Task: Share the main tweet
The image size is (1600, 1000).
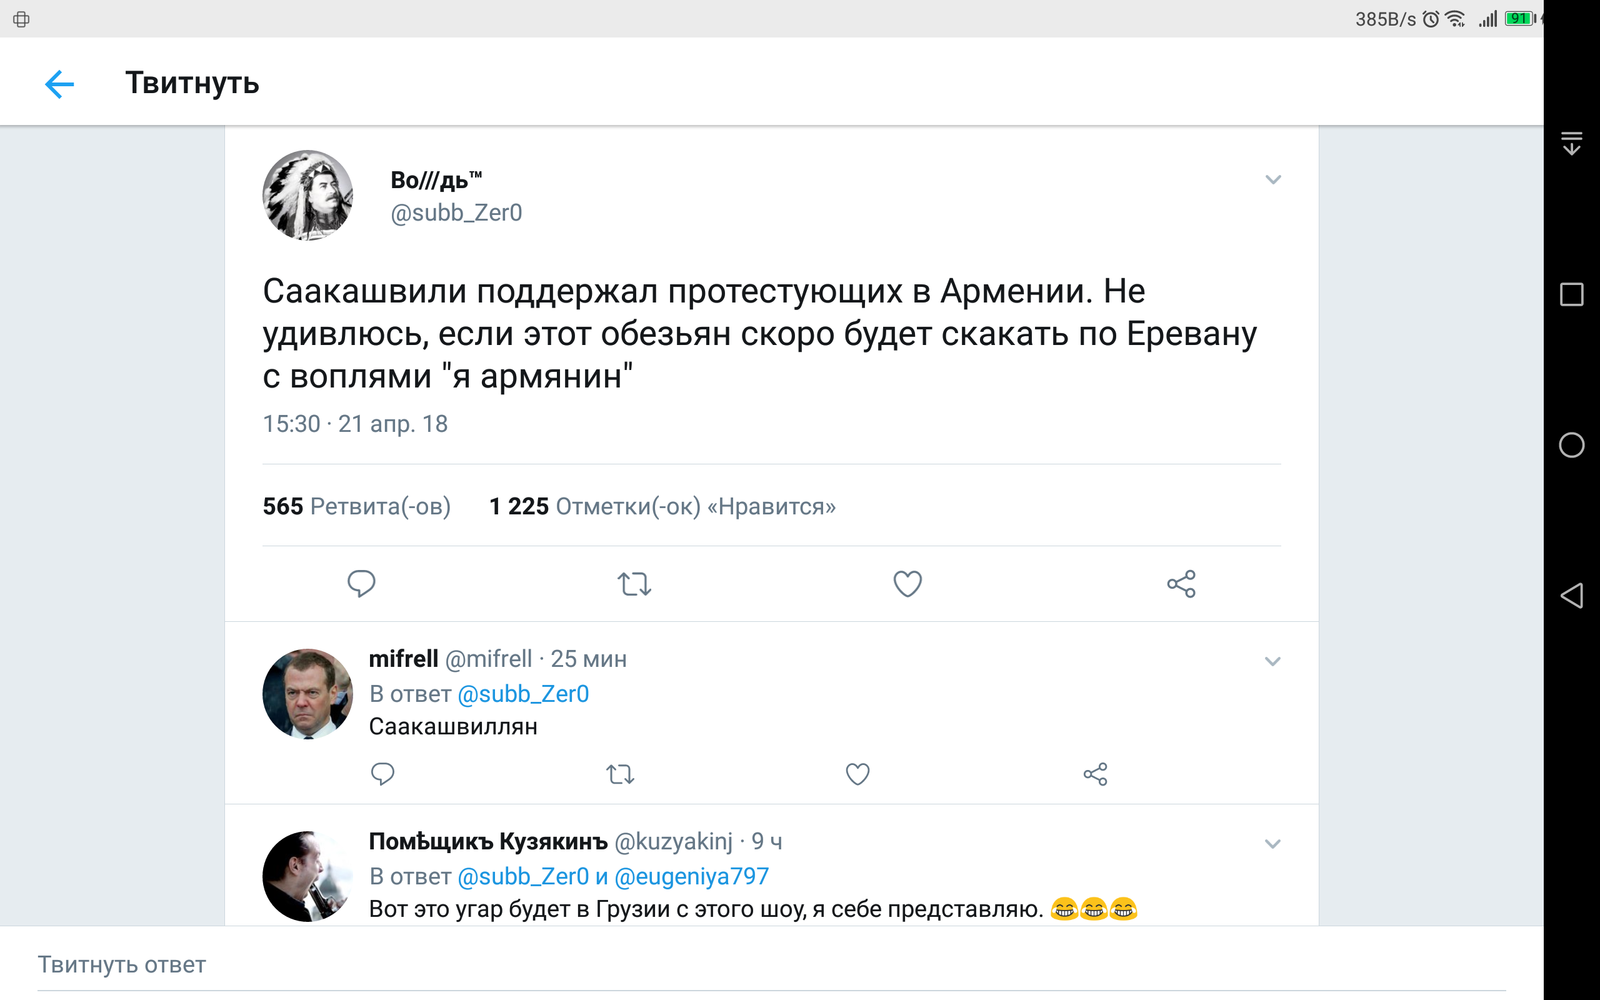Action: 1181,583
